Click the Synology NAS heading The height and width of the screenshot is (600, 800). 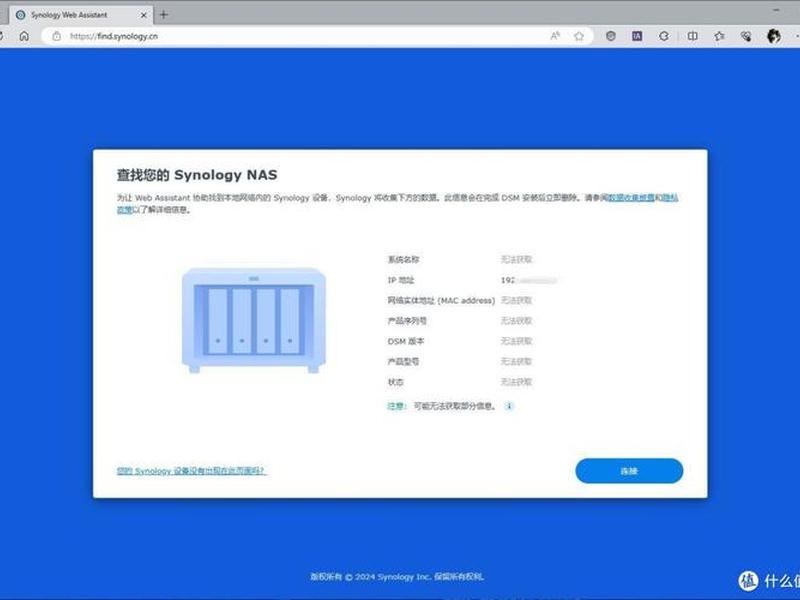tap(197, 175)
